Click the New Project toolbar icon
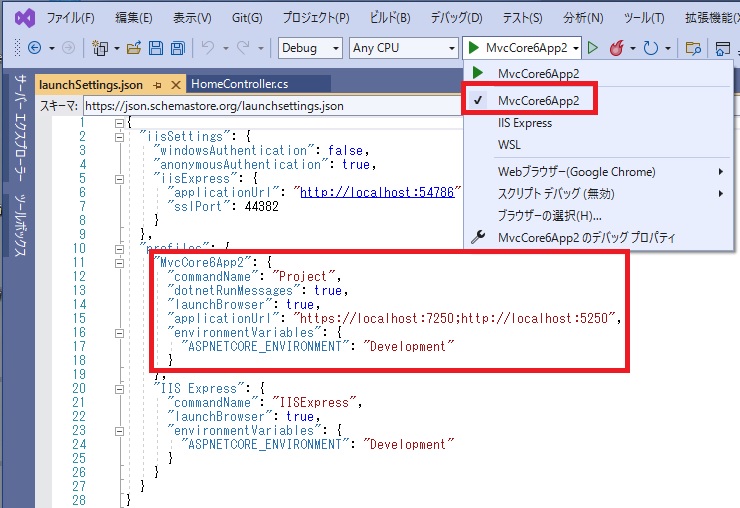The width and height of the screenshot is (740, 508). 100,48
